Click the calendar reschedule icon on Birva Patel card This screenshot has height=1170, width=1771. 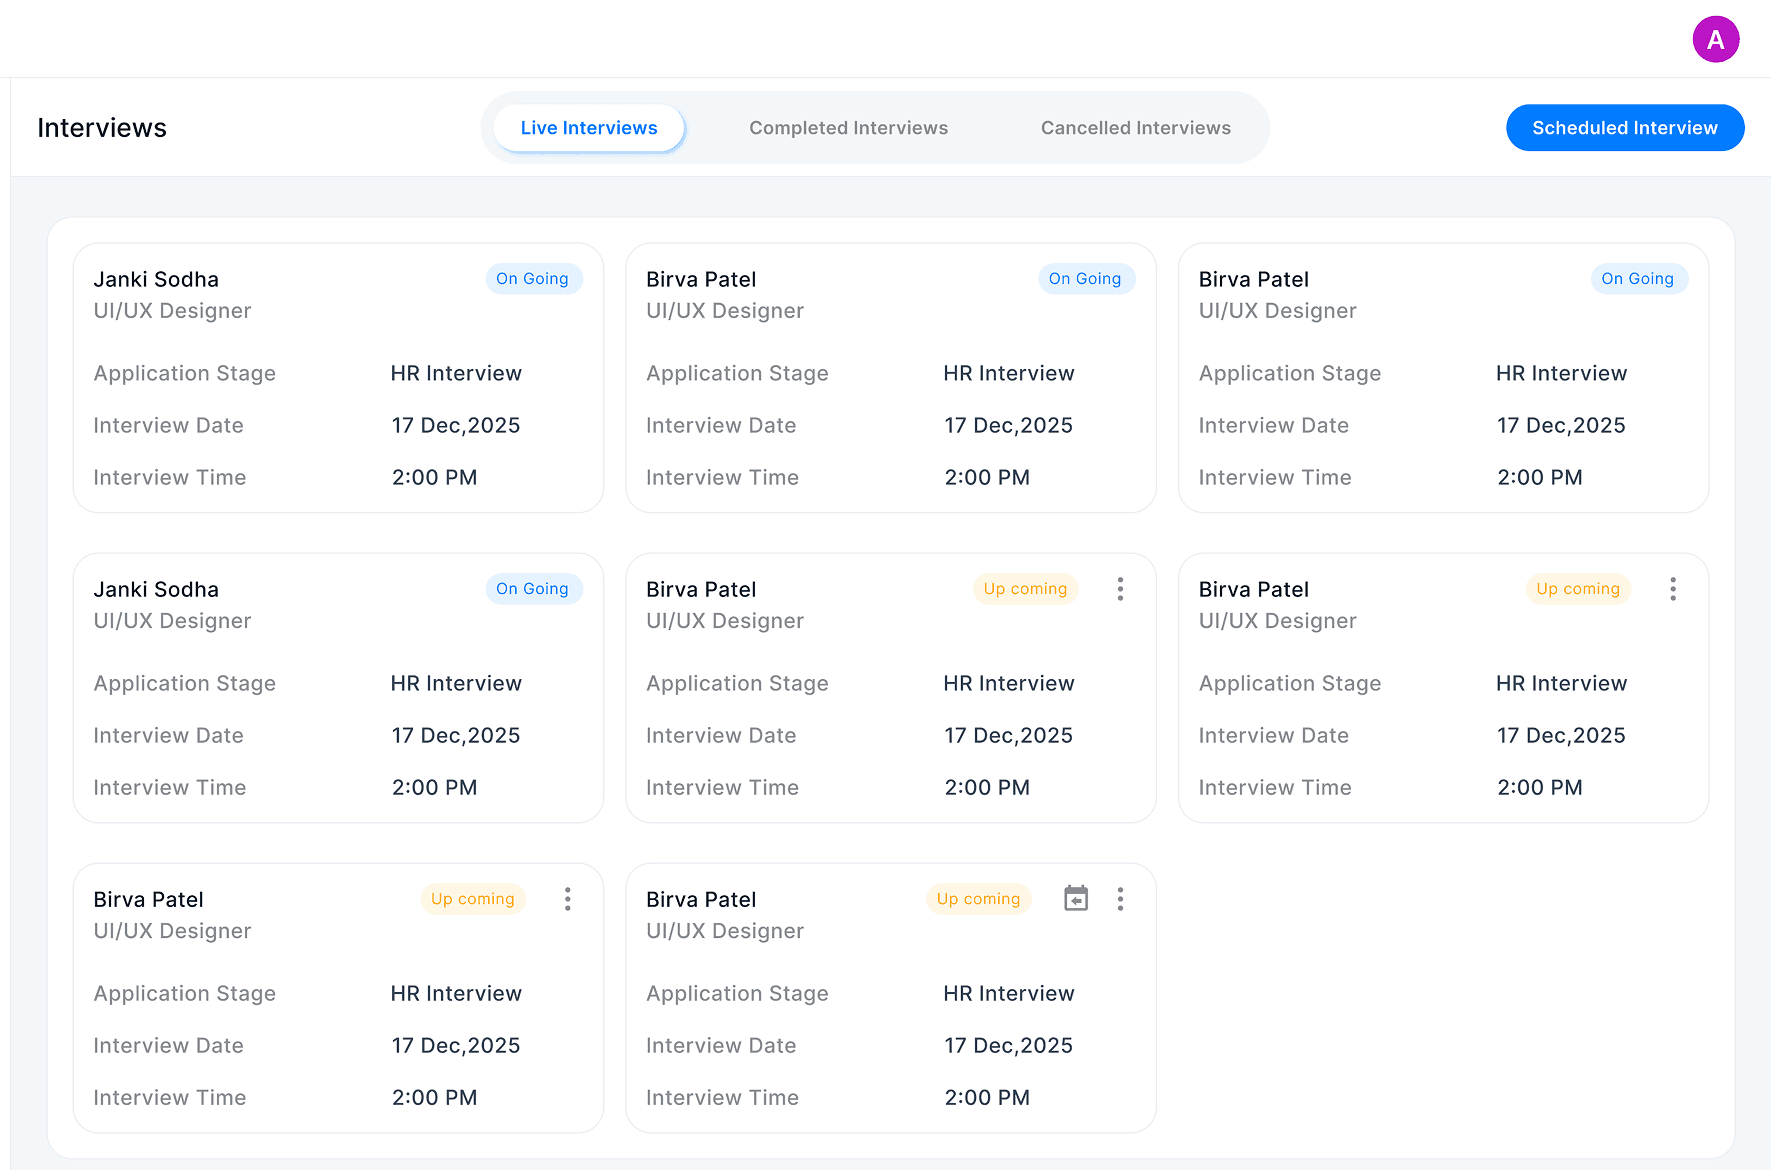1076,898
